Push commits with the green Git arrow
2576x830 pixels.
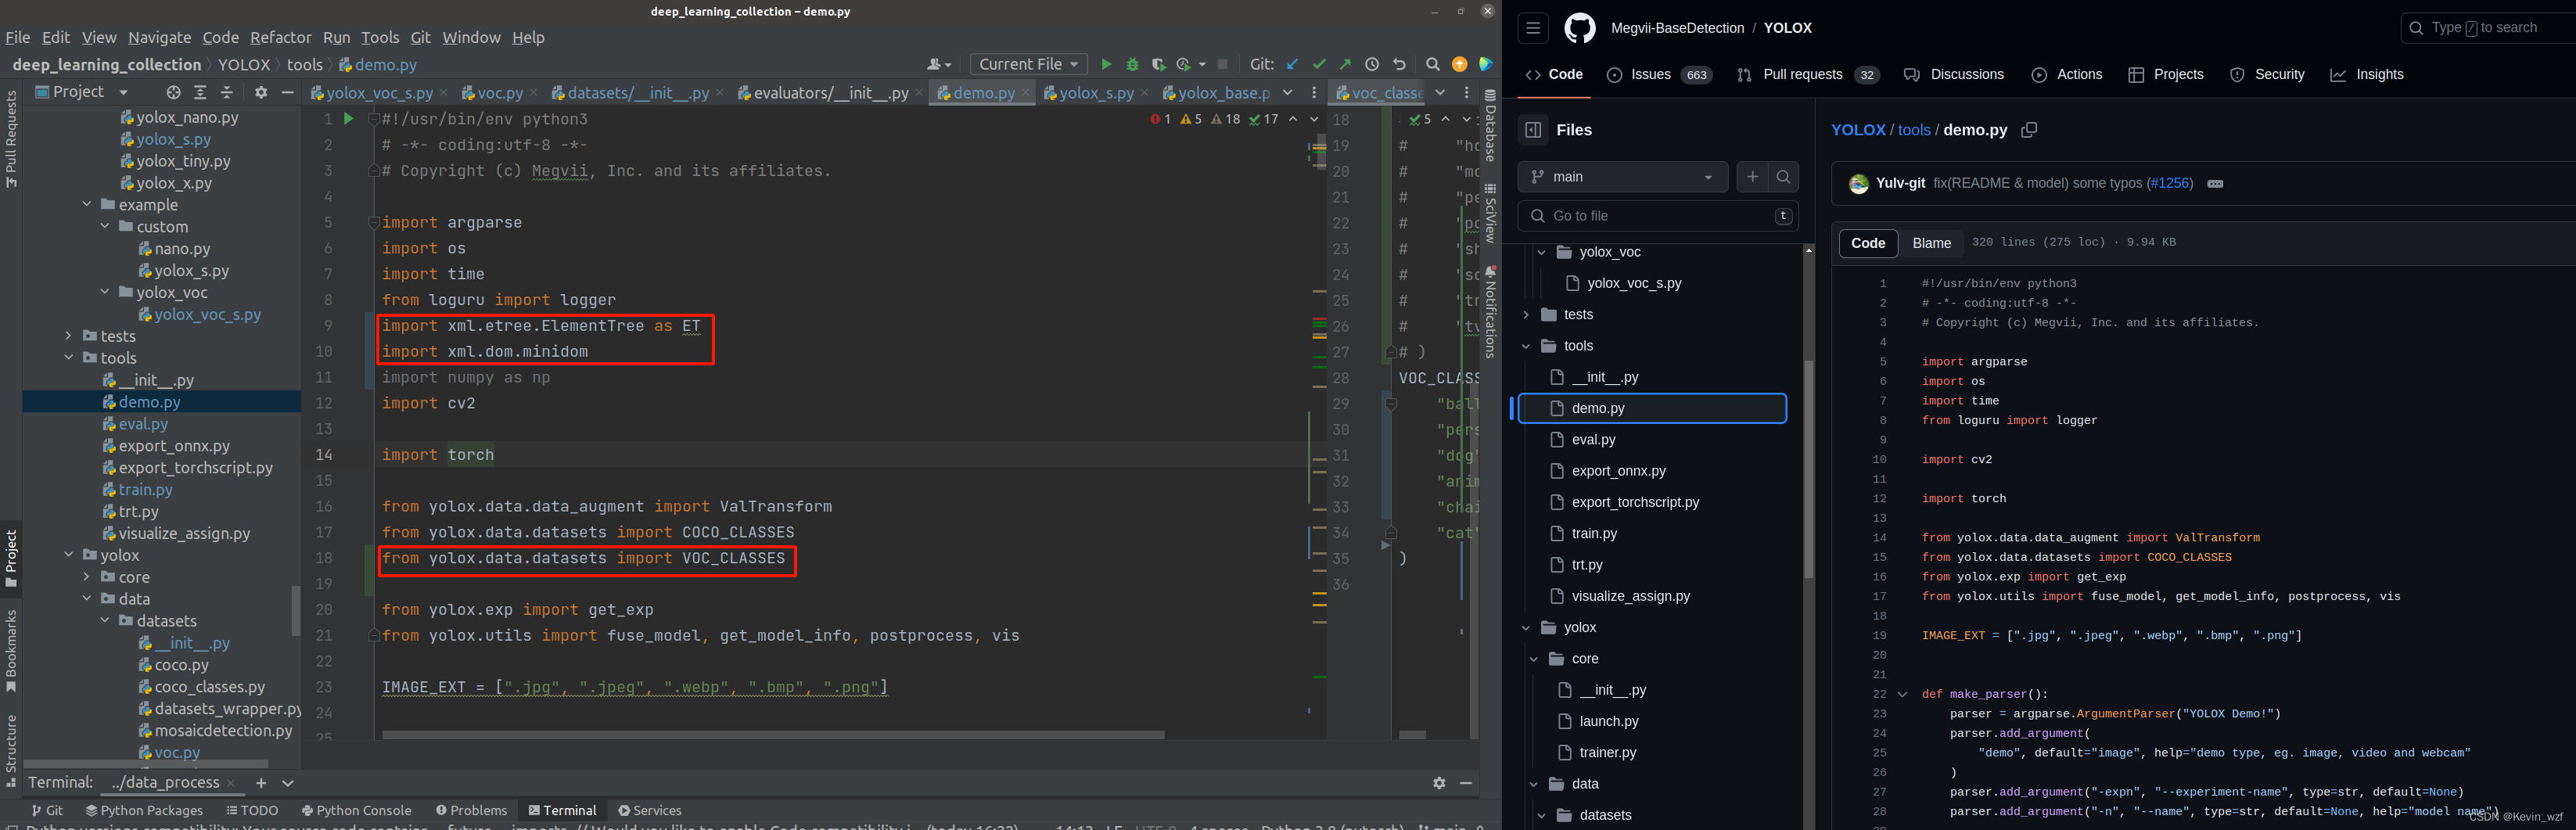pos(1345,64)
